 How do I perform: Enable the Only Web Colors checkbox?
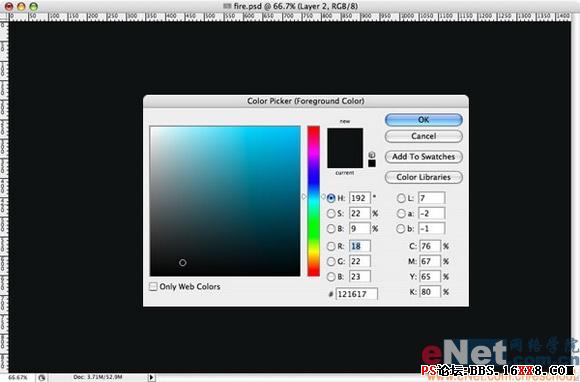pyautogui.click(x=153, y=287)
